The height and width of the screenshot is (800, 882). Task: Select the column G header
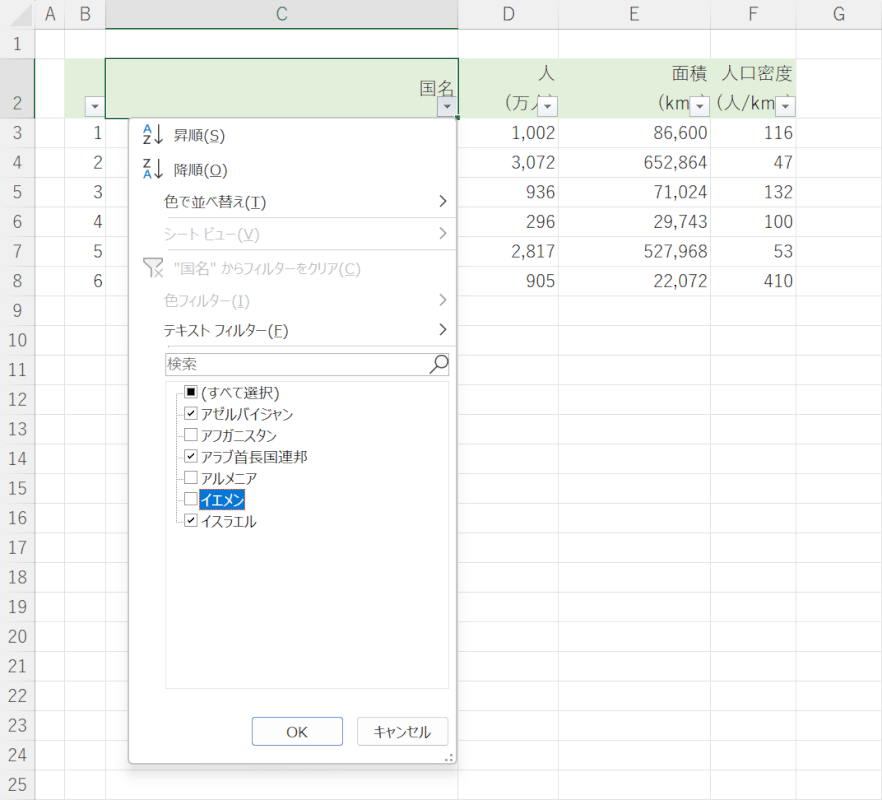point(838,14)
